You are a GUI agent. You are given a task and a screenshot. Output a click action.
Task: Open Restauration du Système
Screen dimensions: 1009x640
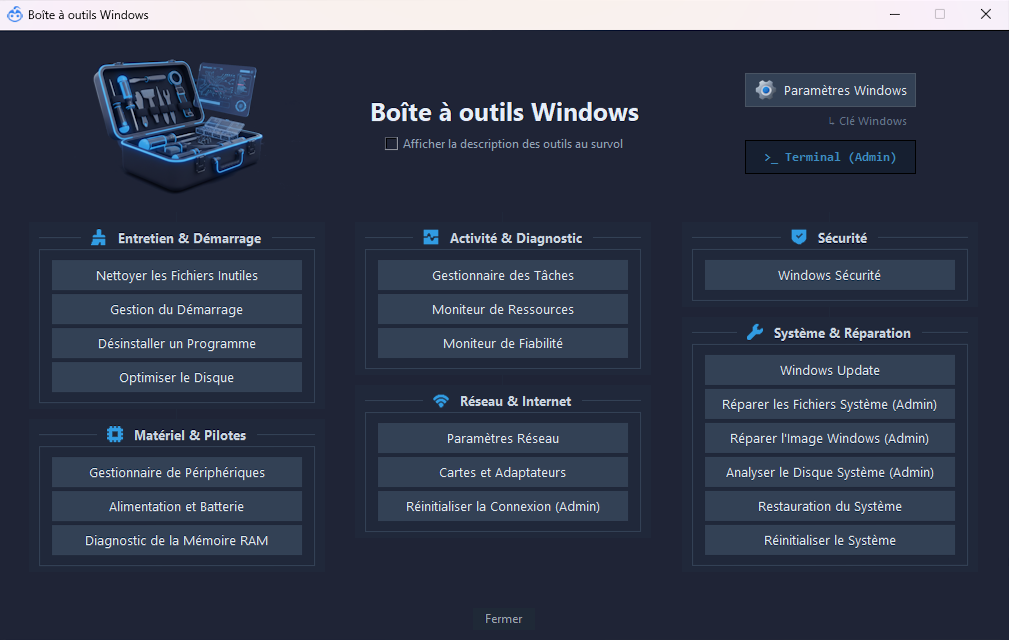click(829, 506)
